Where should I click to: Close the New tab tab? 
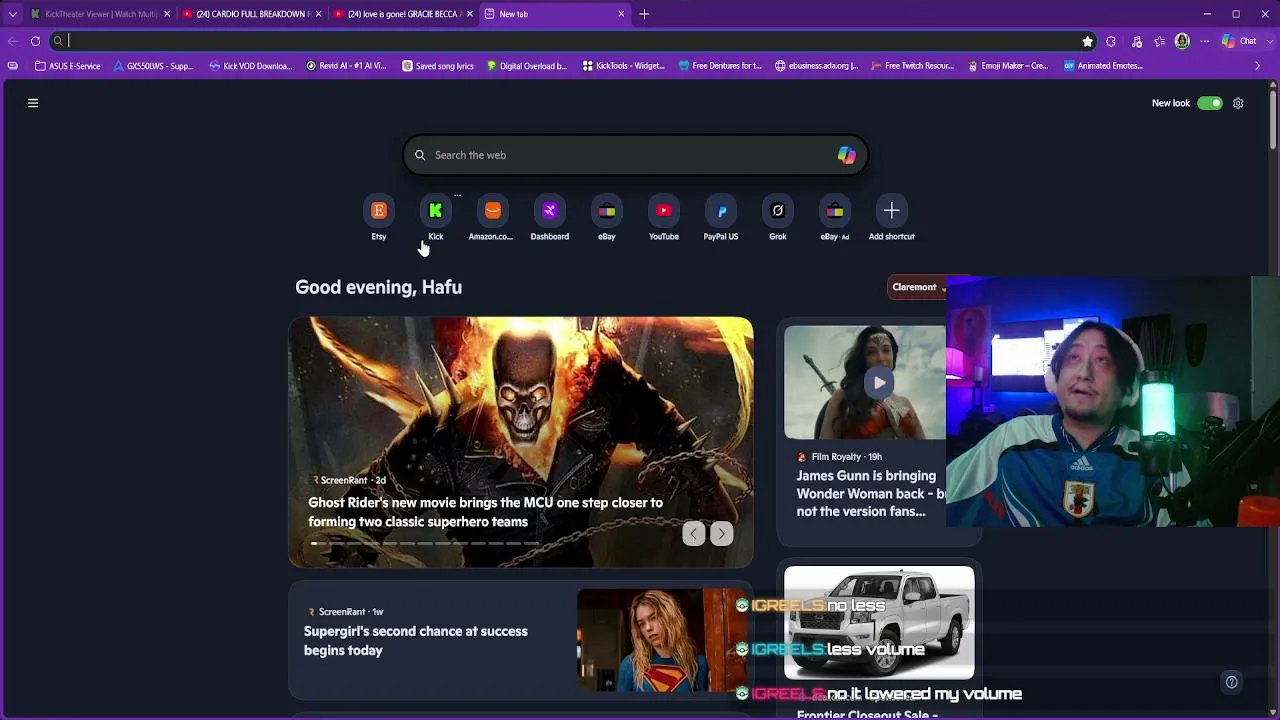click(621, 14)
